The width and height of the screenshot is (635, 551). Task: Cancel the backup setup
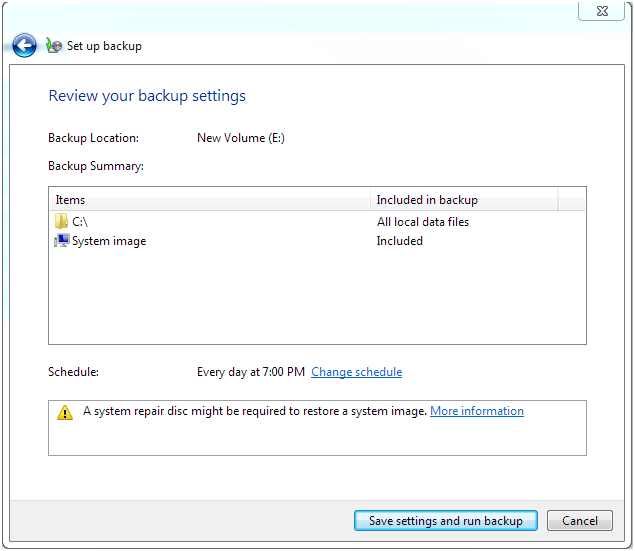pyautogui.click(x=580, y=520)
